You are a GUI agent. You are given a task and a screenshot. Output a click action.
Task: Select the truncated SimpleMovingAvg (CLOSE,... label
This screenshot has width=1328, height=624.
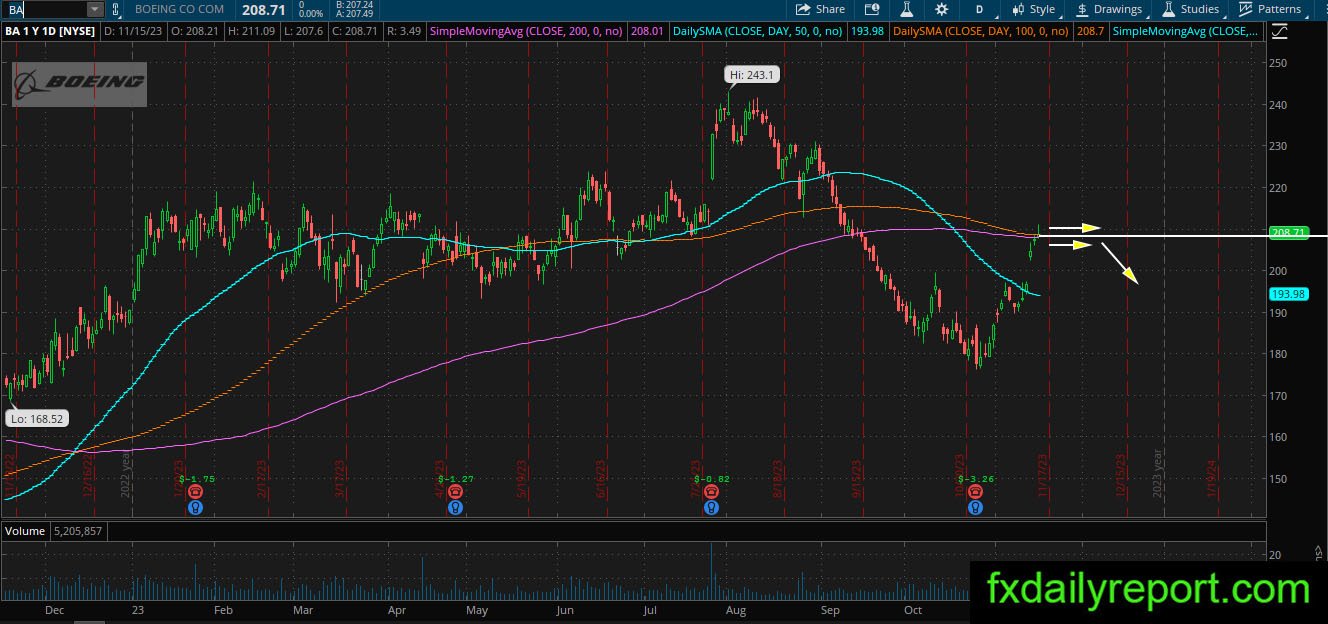1187,31
